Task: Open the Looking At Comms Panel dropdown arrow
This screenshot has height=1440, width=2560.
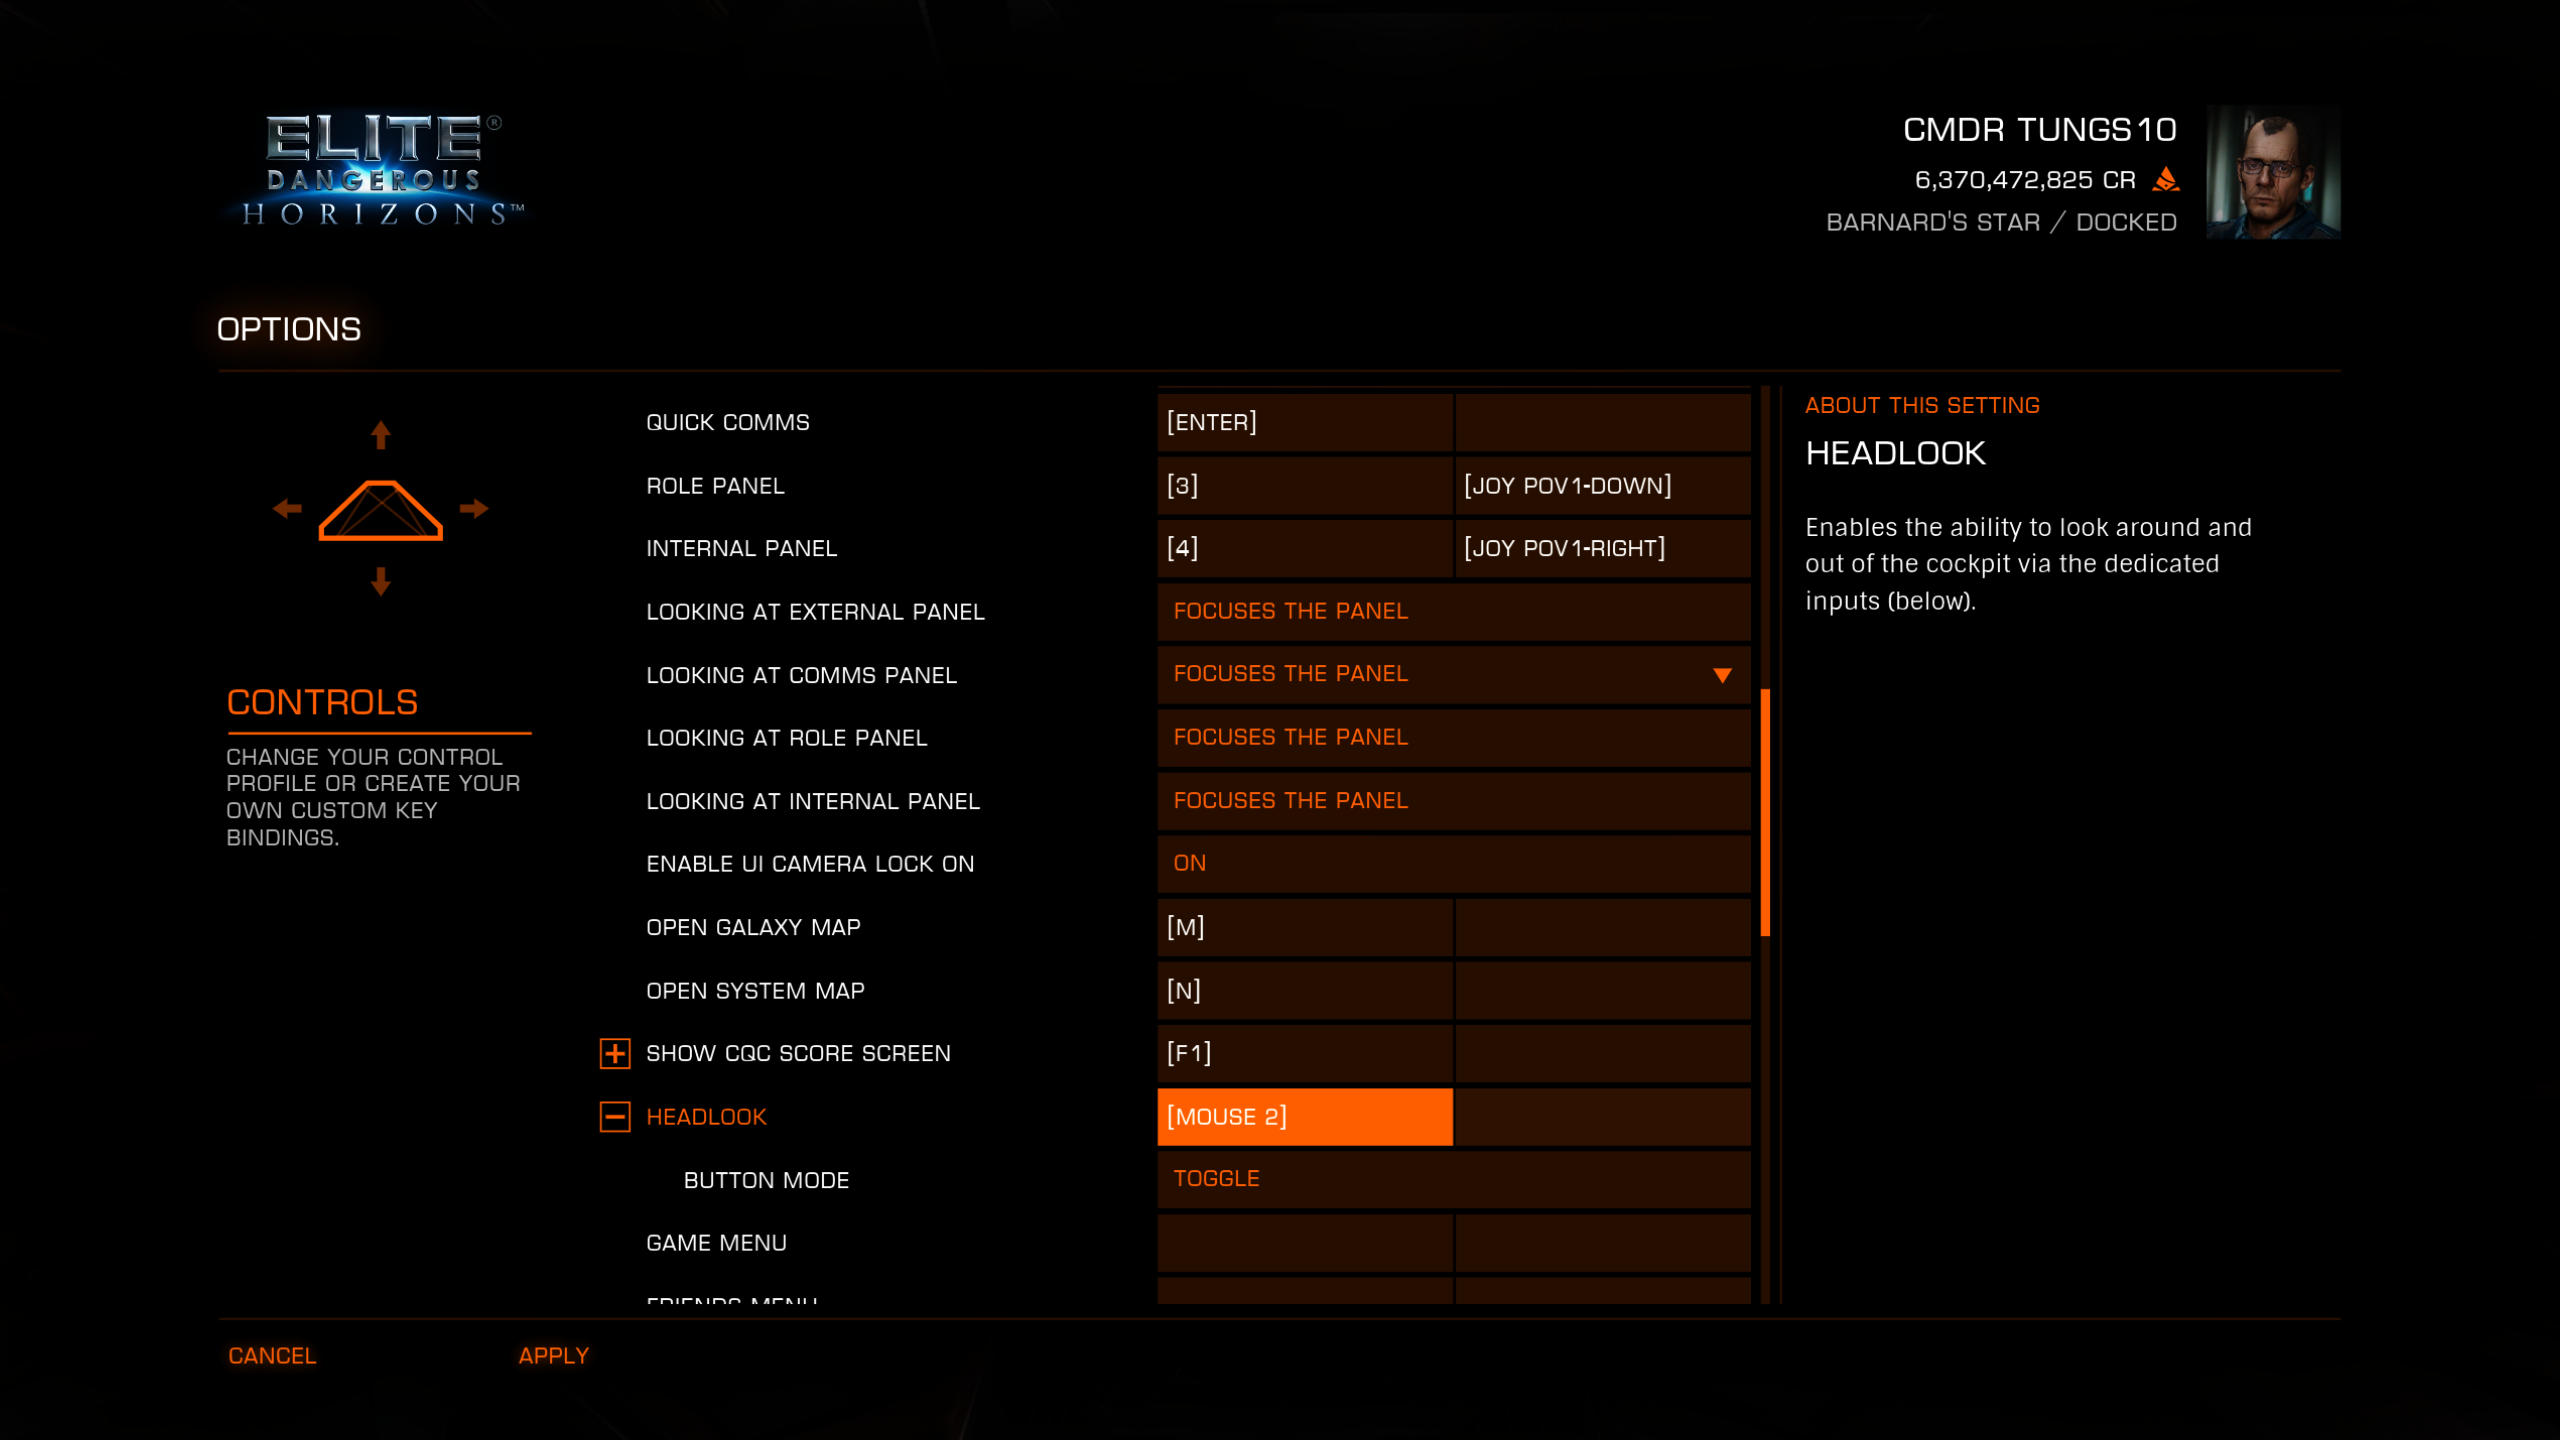Action: (1722, 675)
